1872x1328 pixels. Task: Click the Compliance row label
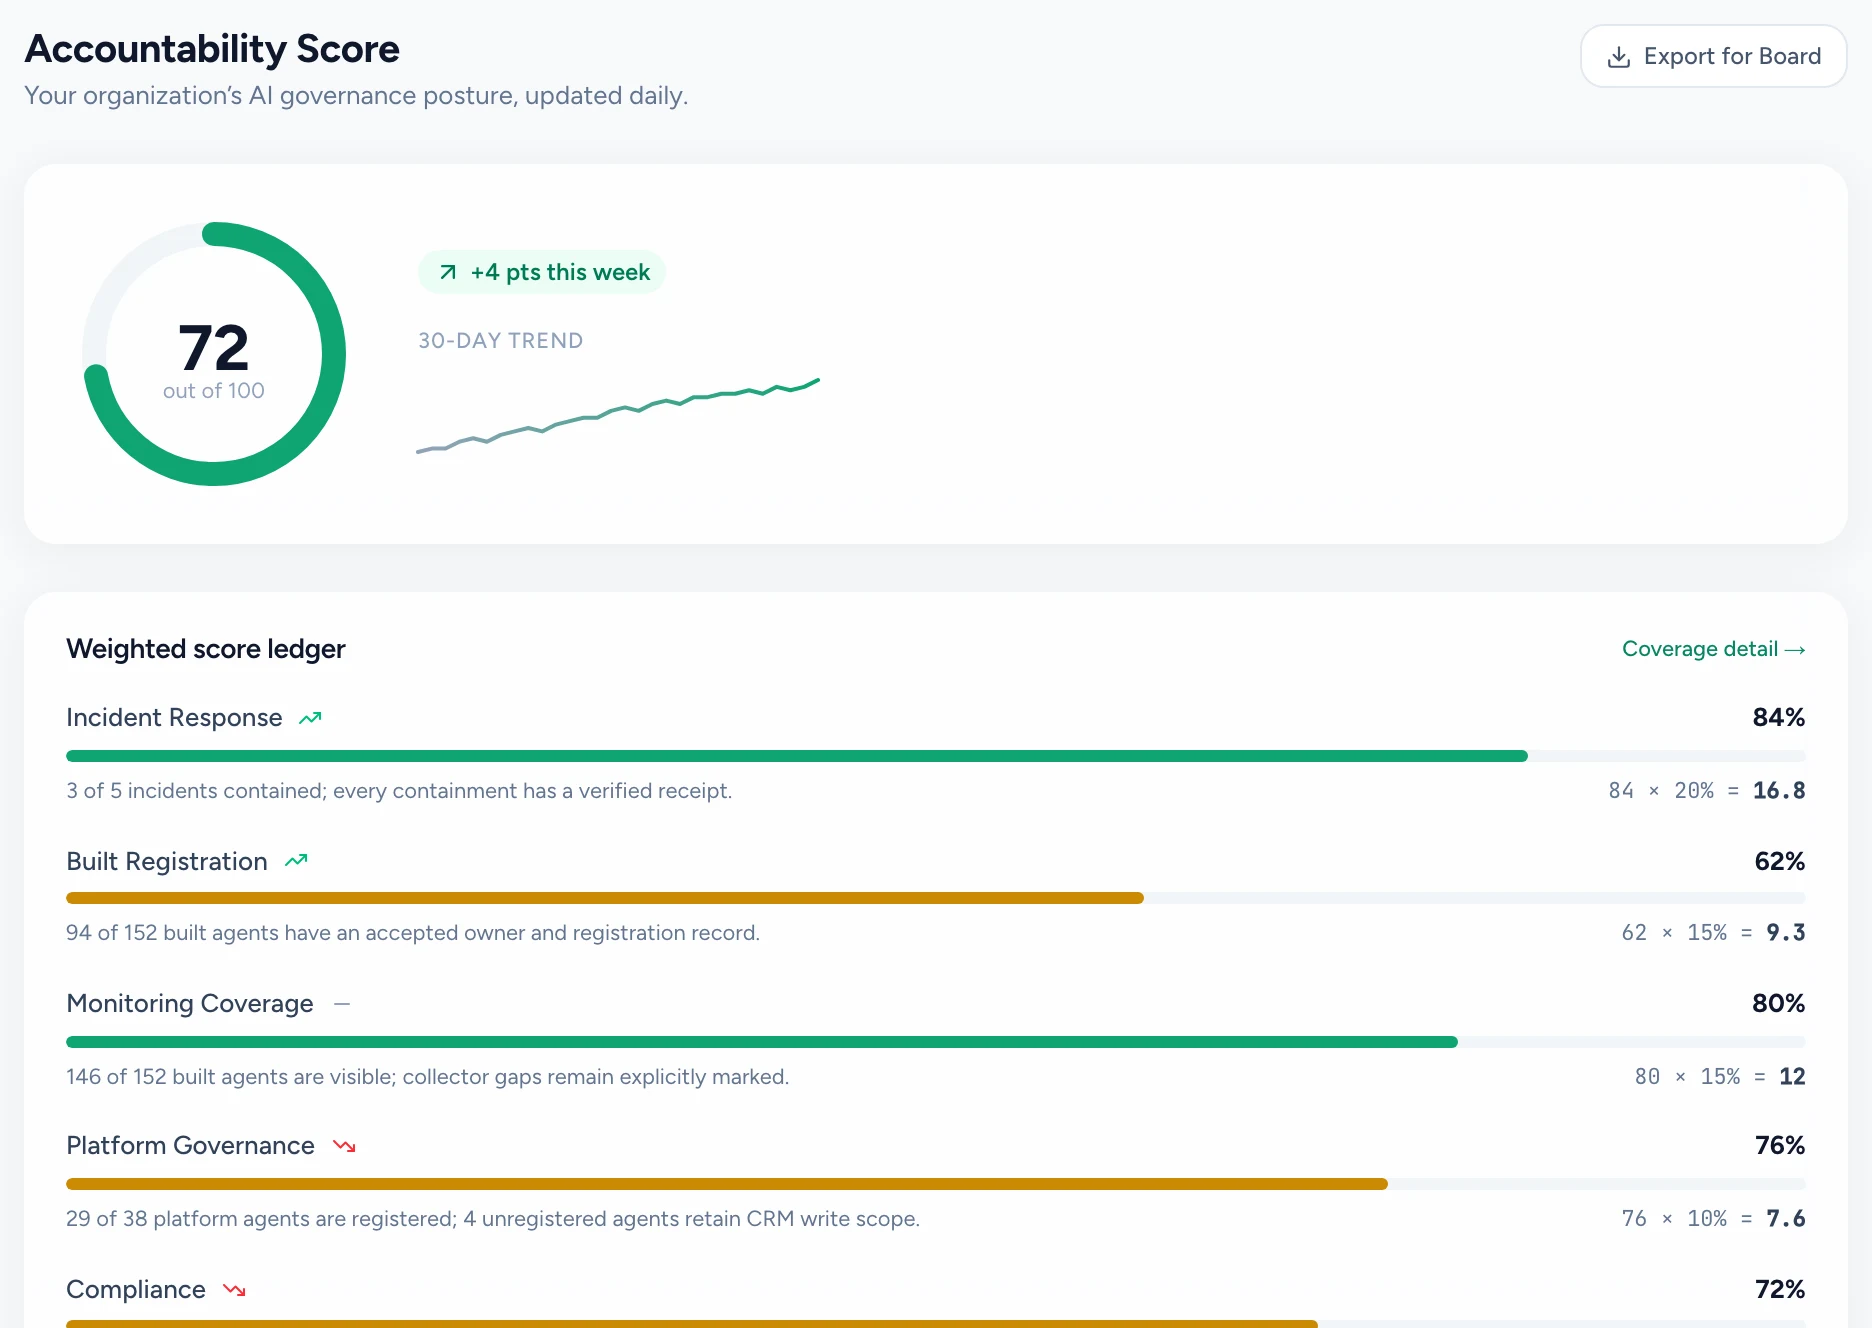pos(136,1290)
